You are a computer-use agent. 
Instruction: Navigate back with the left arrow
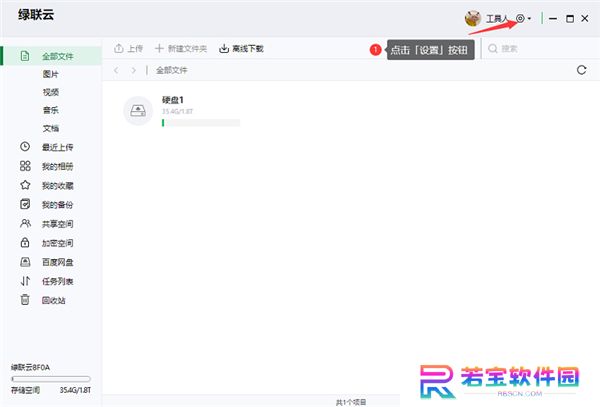tap(116, 70)
